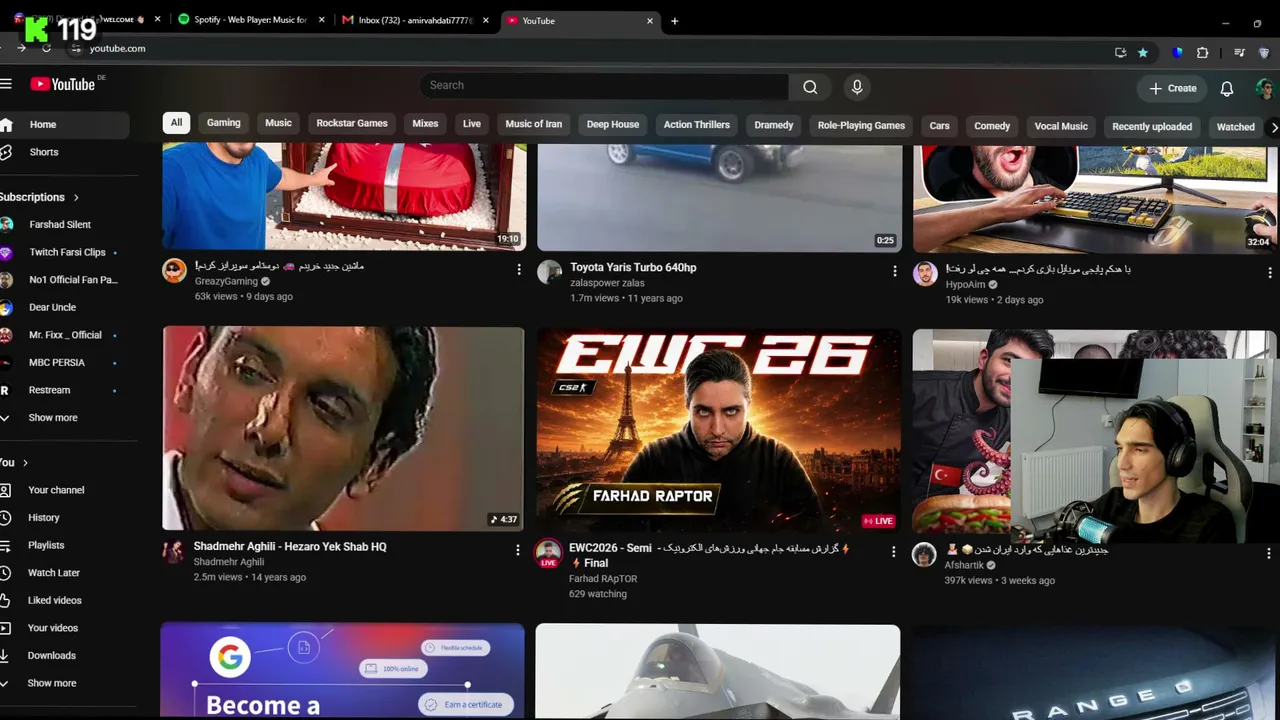The width and height of the screenshot is (1280, 720).
Task: Select the Deep House chip
Action: [613, 125]
